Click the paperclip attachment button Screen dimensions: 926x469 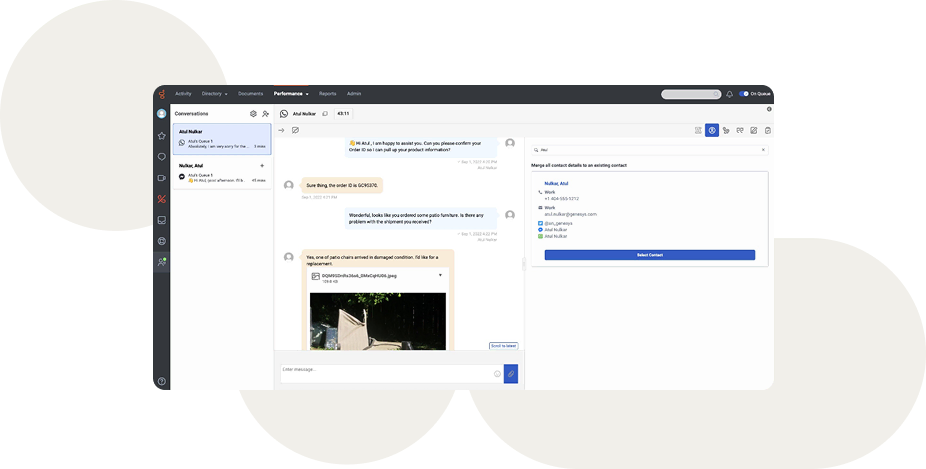pos(511,373)
